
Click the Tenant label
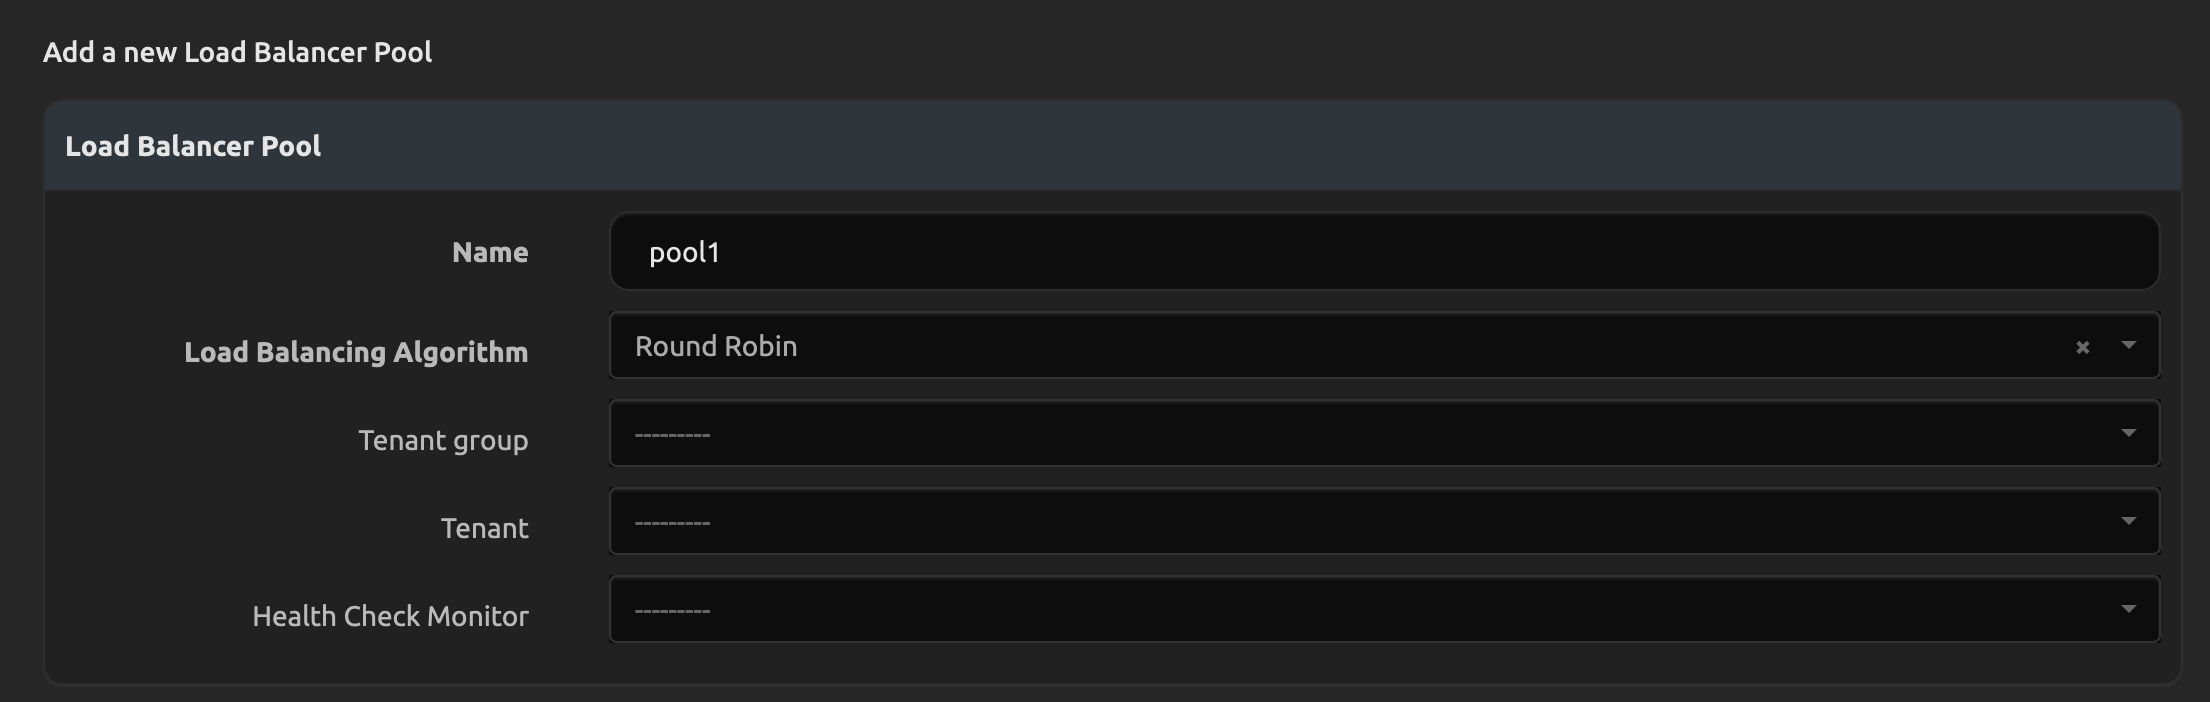pyautogui.click(x=485, y=528)
